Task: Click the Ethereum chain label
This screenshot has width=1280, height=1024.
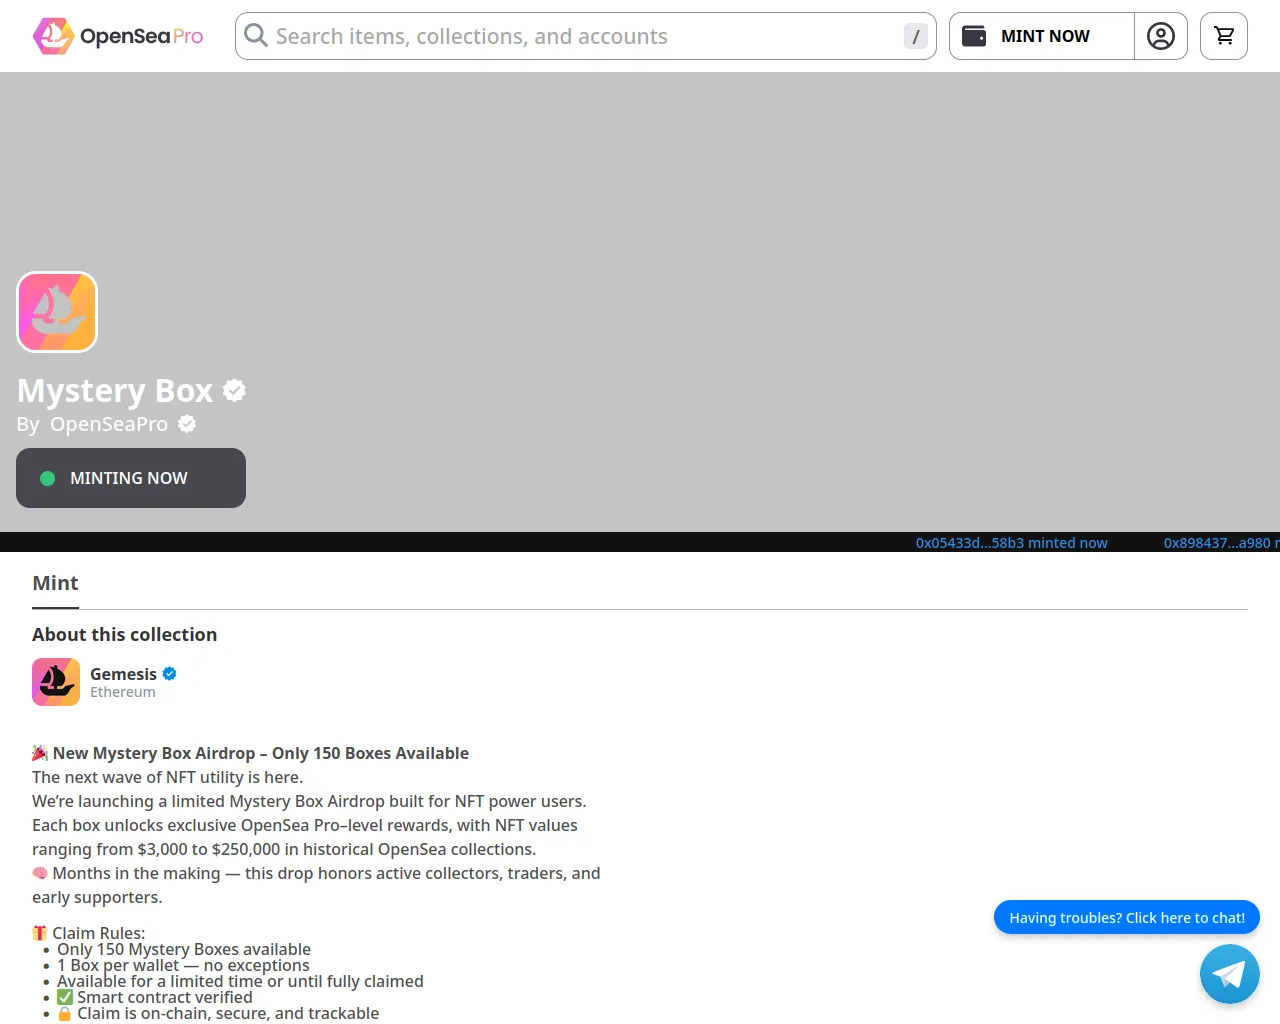Action: pyautogui.click(x=123, y=692)
